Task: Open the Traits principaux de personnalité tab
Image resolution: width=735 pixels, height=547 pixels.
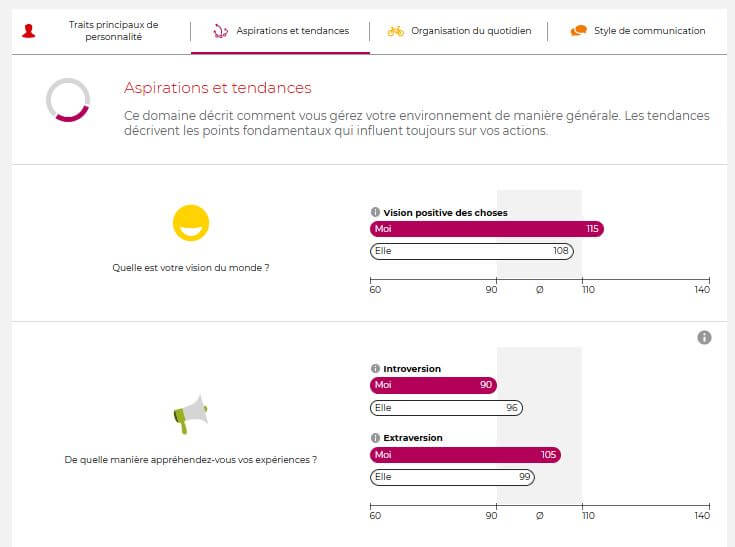Action: click(113, 31)
